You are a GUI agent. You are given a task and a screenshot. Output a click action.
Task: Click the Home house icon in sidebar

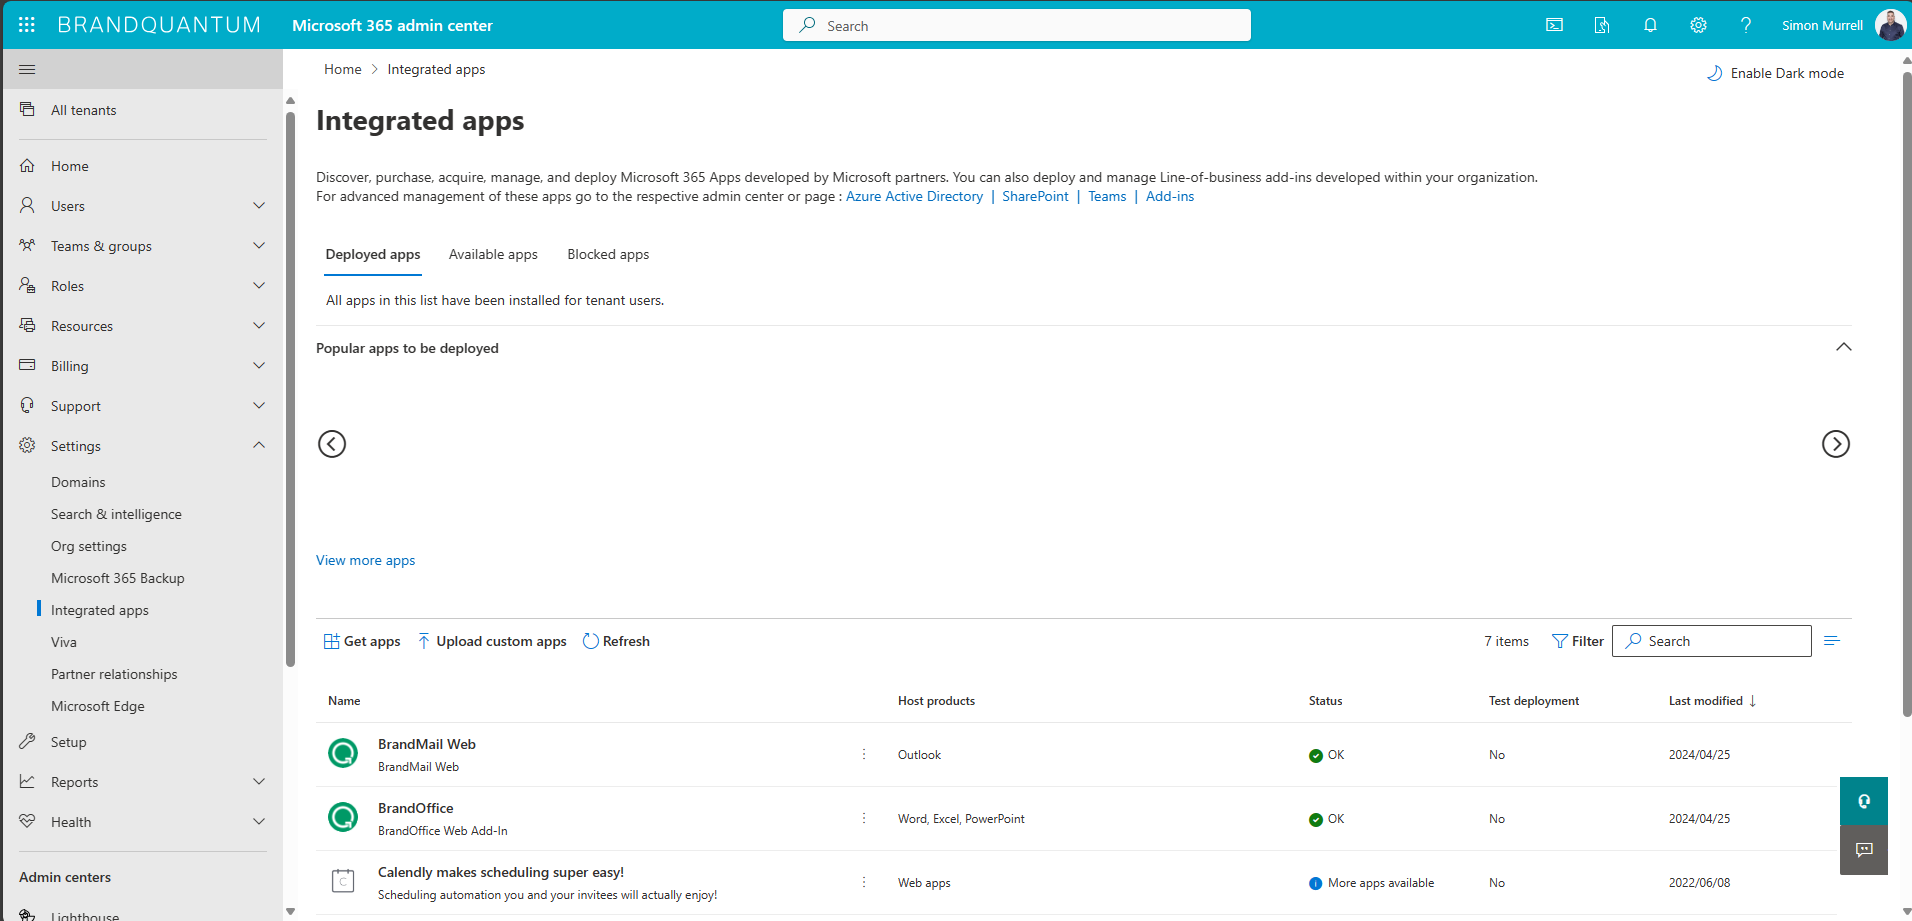click(x=27, y=166)
